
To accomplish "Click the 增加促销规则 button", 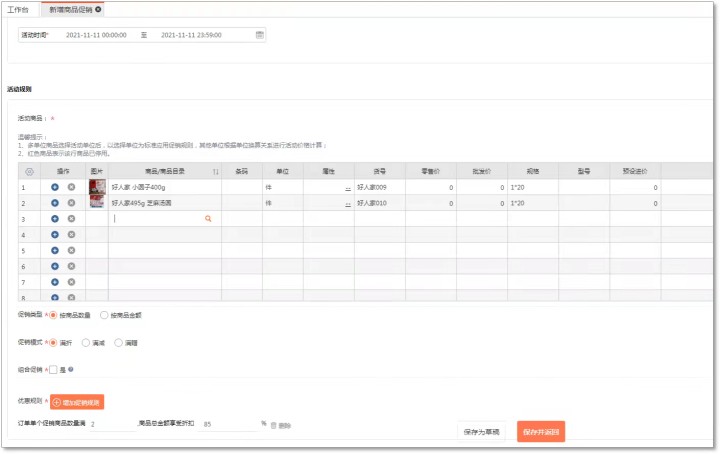I will click(77, 402).
